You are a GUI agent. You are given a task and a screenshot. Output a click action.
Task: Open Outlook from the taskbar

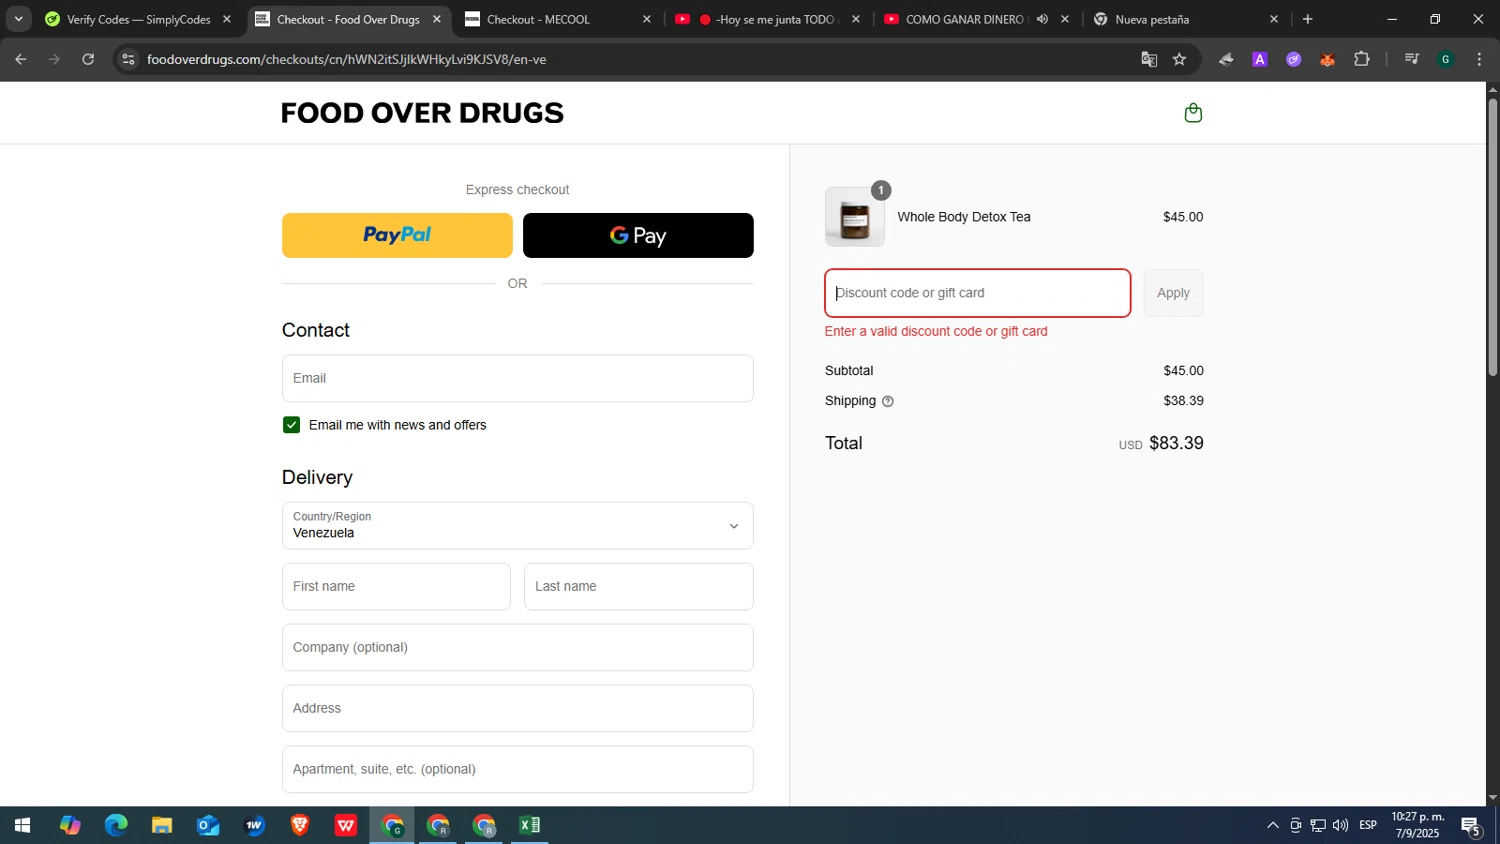click(208, 825)
